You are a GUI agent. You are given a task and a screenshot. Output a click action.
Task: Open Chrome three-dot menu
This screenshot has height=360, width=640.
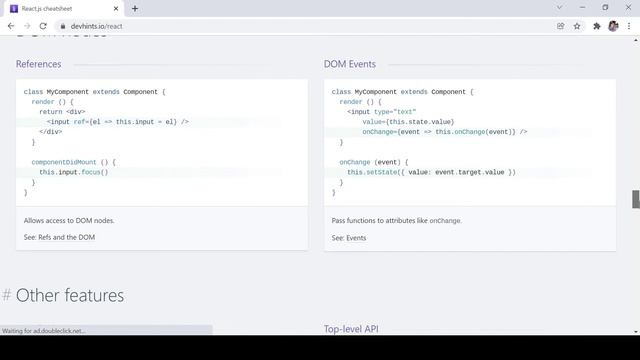click(x=629, y=26)
